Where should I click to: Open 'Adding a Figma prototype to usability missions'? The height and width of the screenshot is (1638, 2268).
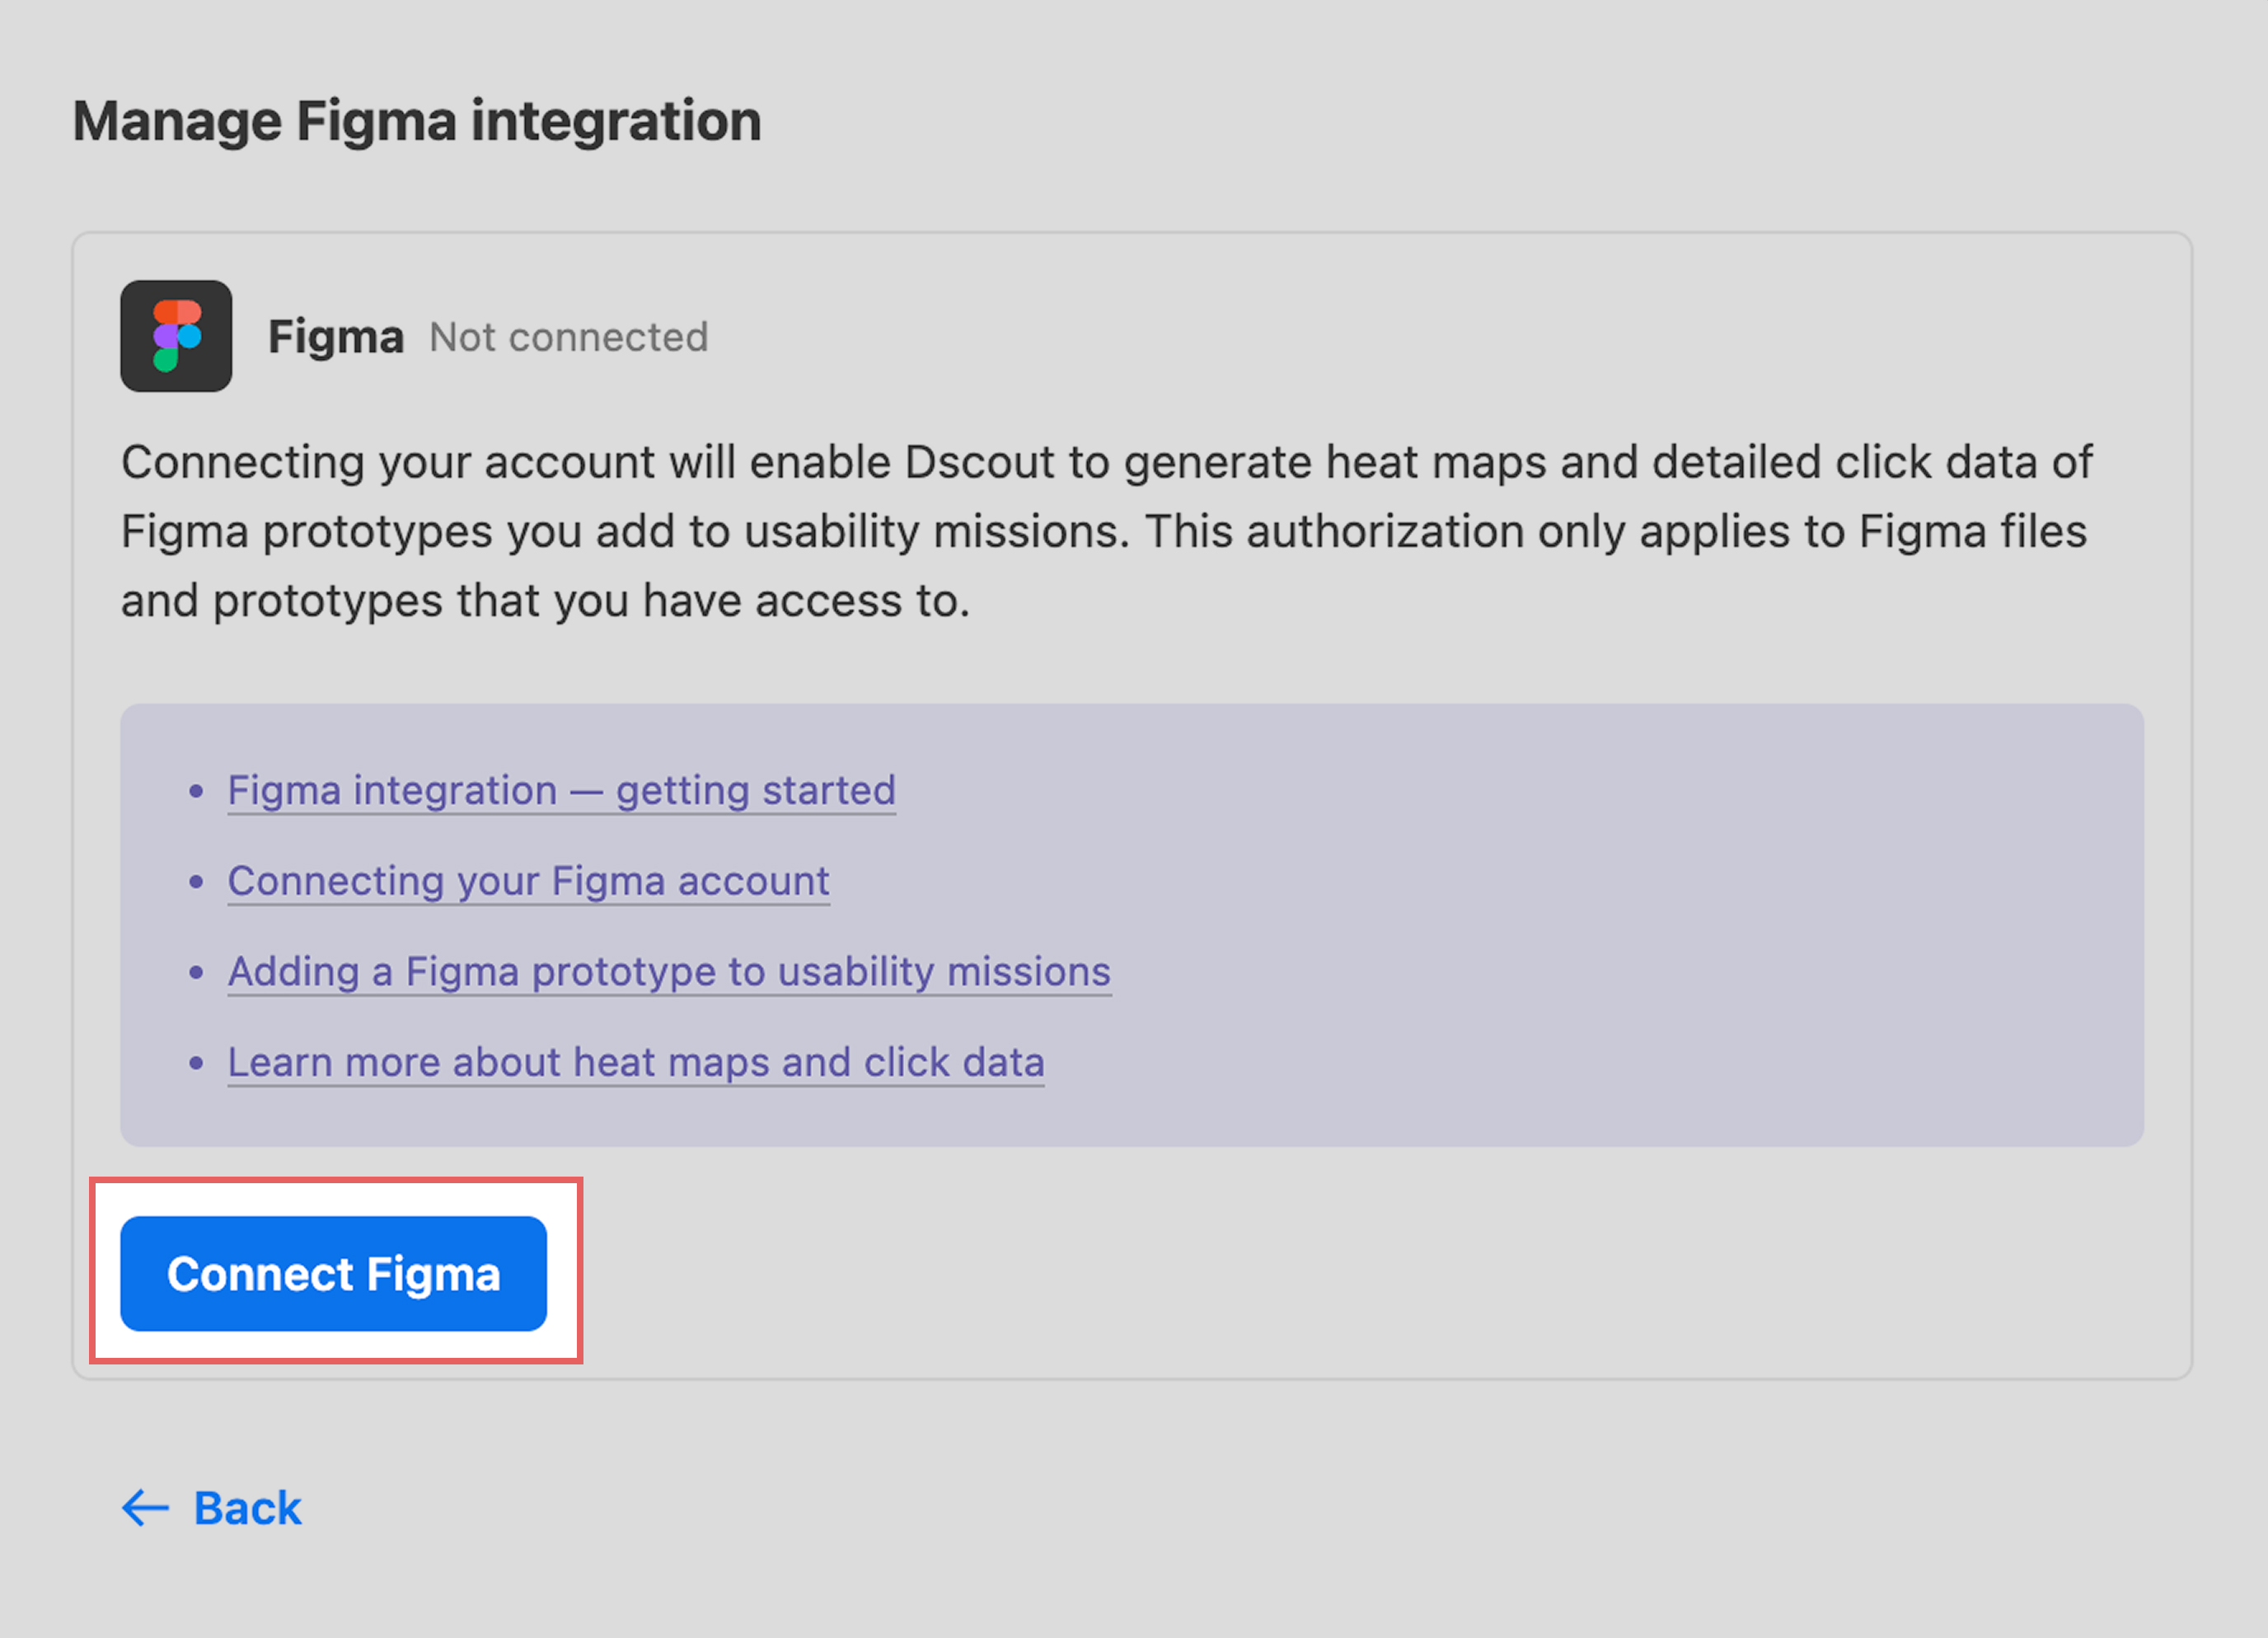point(669,971)
